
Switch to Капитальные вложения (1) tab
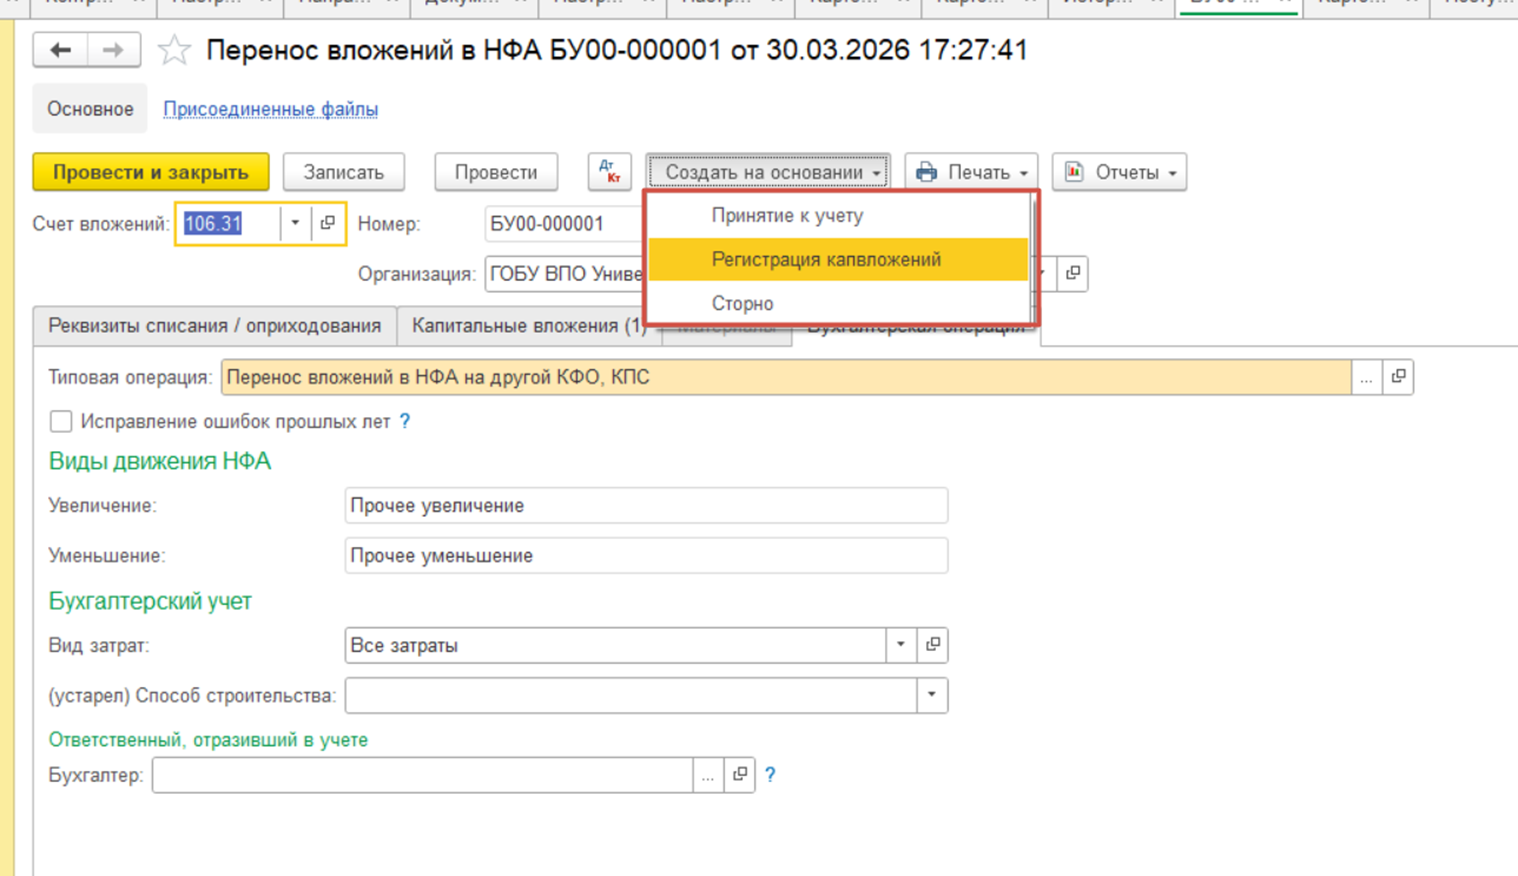pos(527,326)
